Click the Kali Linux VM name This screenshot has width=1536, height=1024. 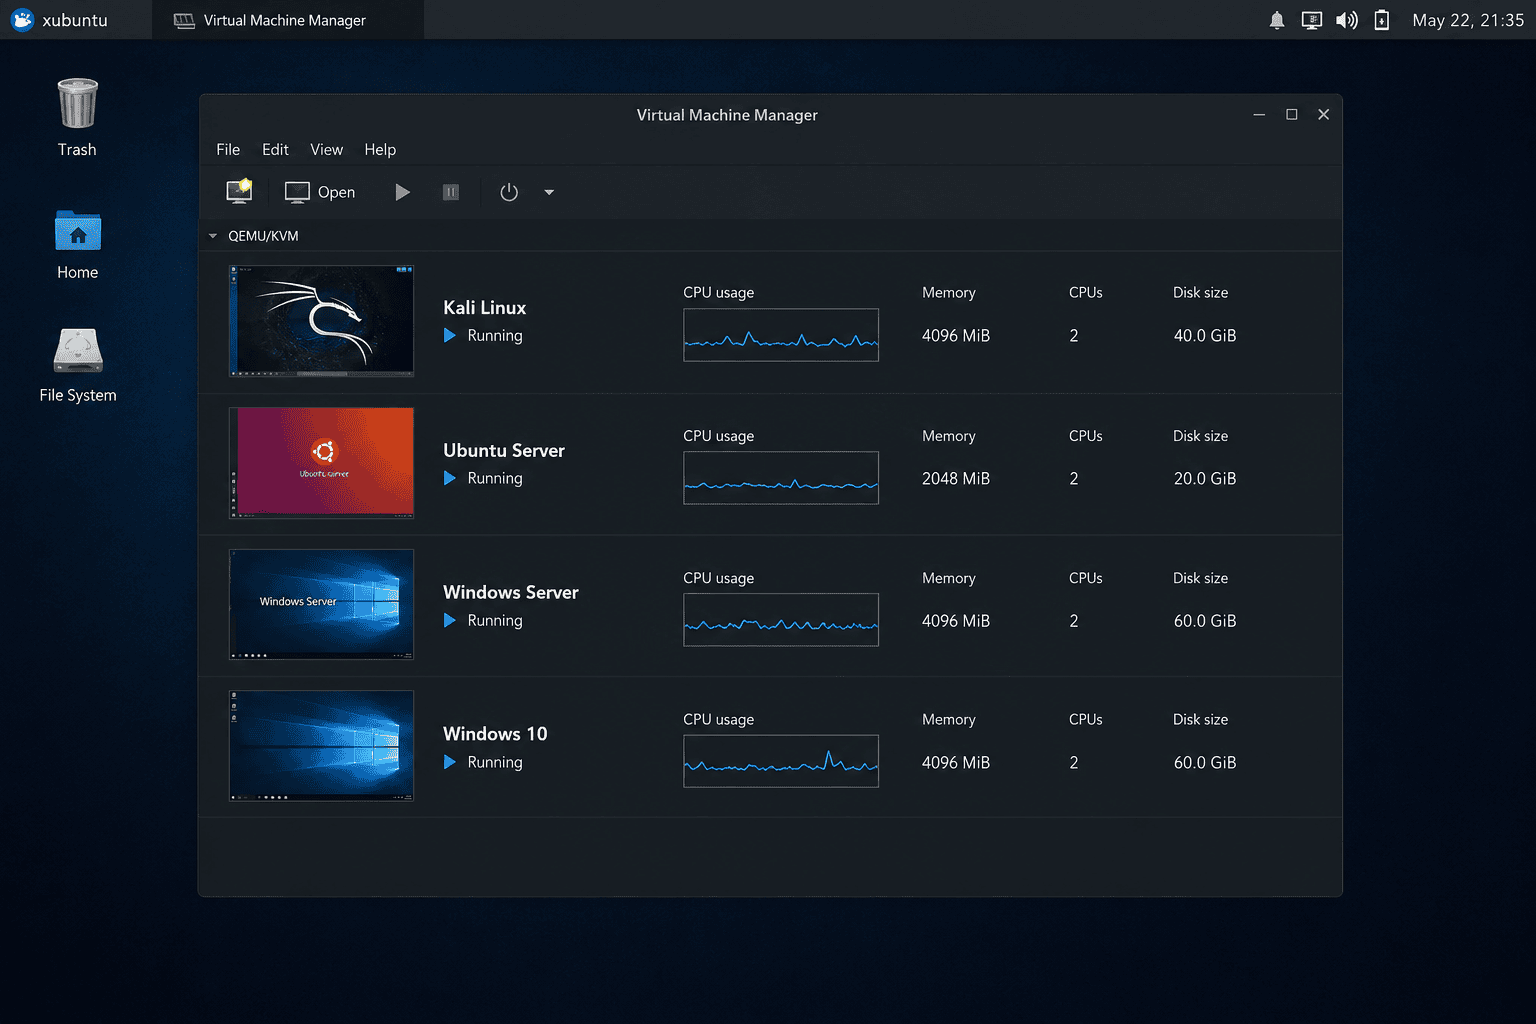click(x=484, y=308)
